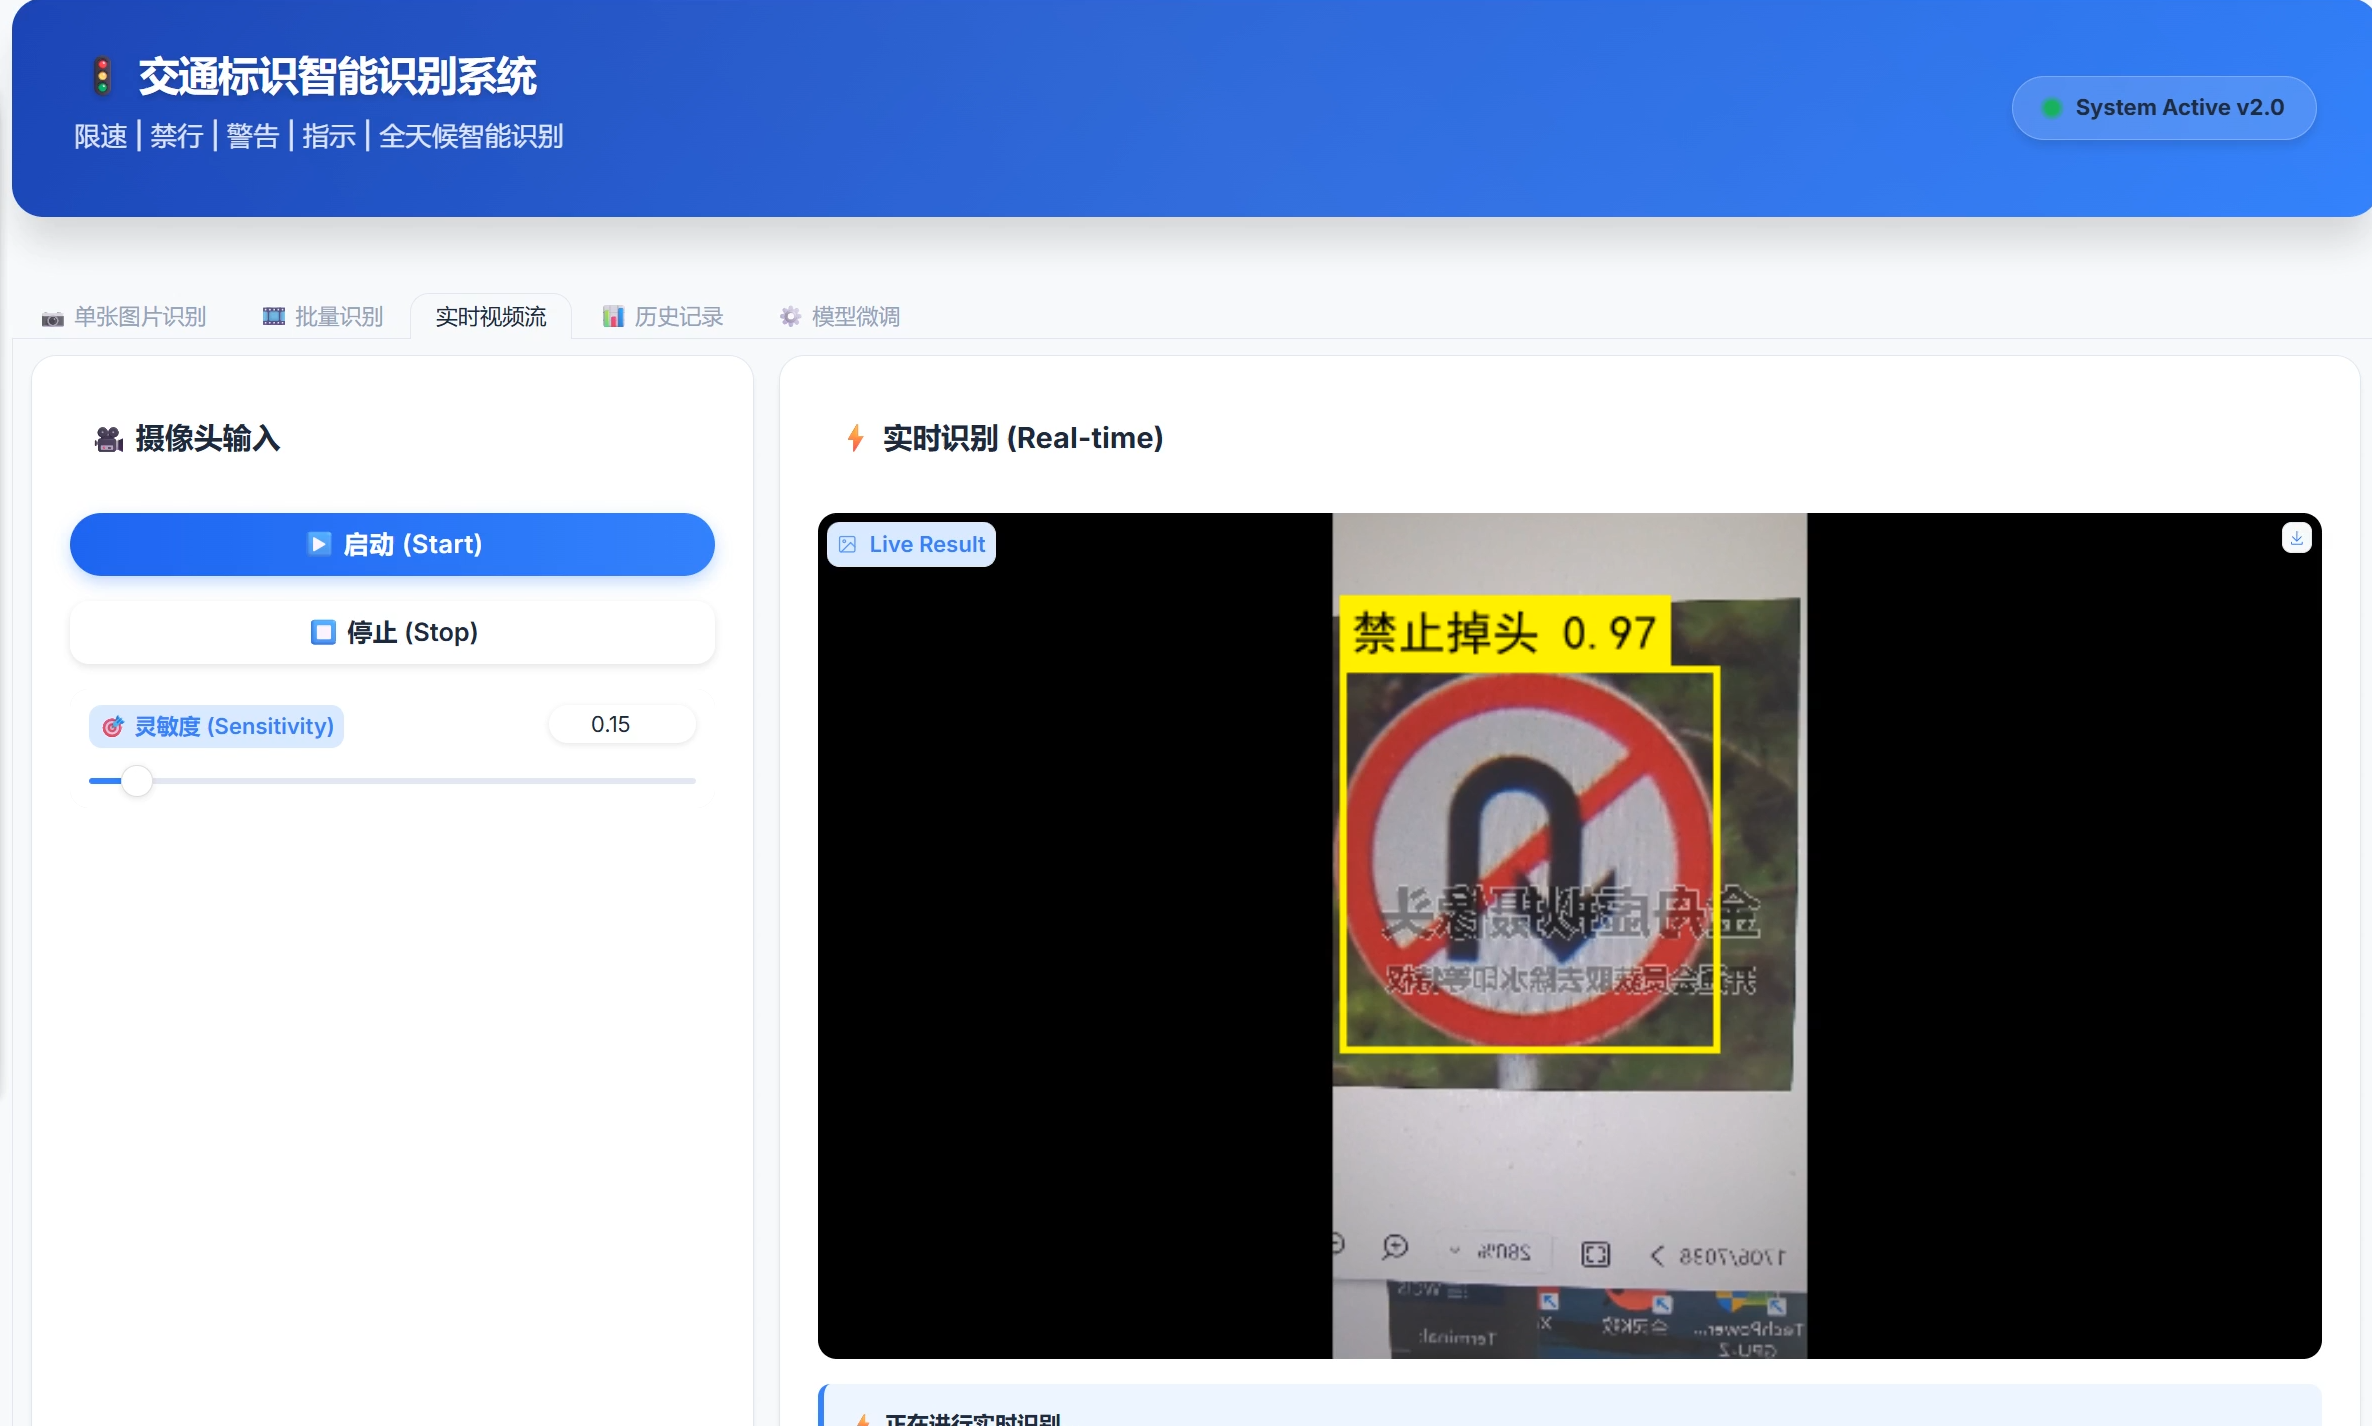The image size is (2372, 1426).
Task: Switch to the 批量识别 tab
Action: pyautogui.click(x=323, y=317)
